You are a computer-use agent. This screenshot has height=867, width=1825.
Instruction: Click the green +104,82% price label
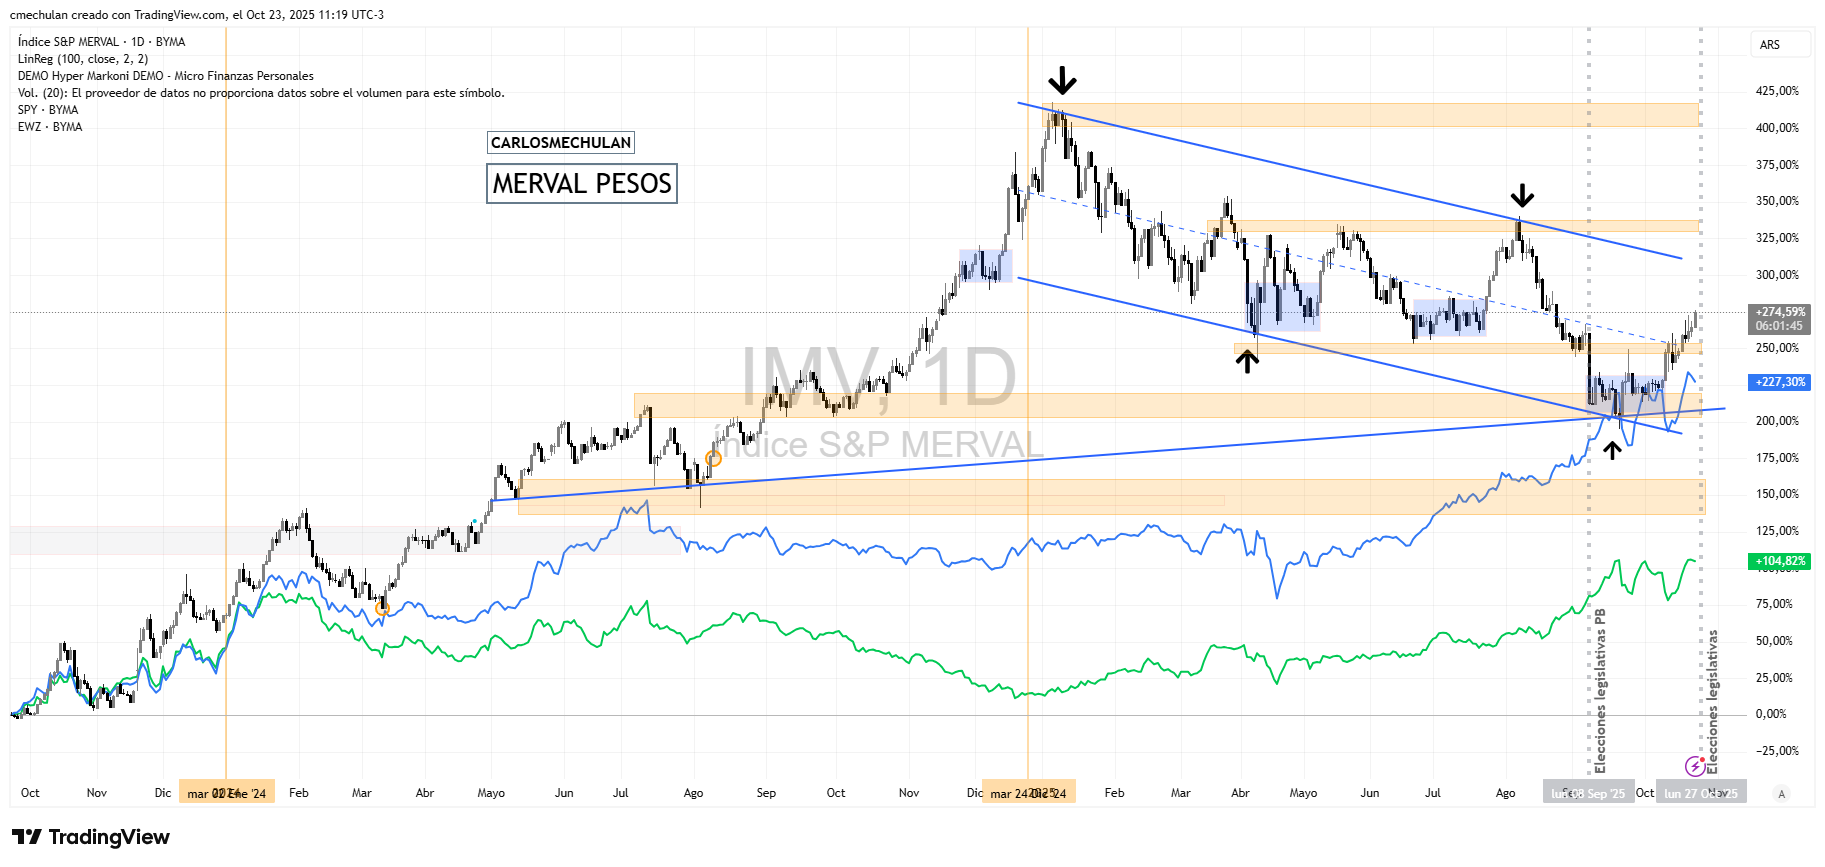pos(1780,561)
